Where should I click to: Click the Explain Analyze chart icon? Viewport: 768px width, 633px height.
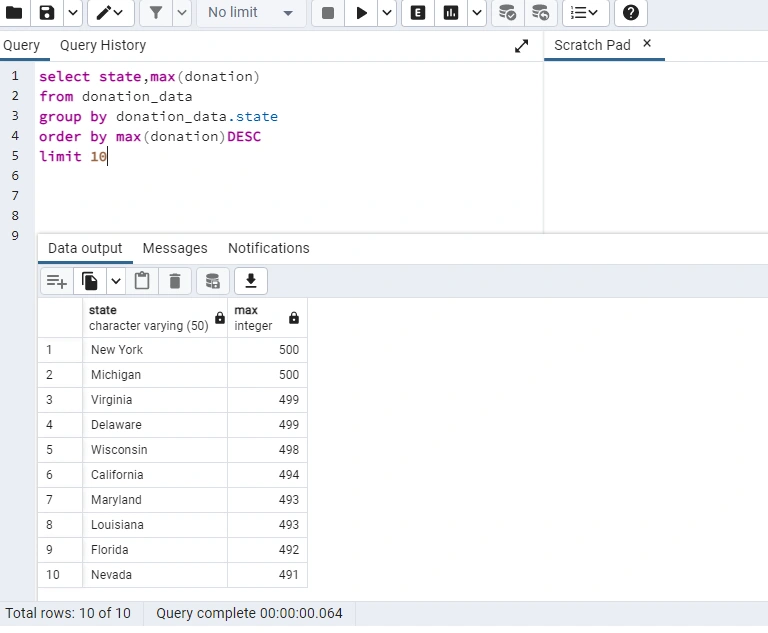coord(451,13)
